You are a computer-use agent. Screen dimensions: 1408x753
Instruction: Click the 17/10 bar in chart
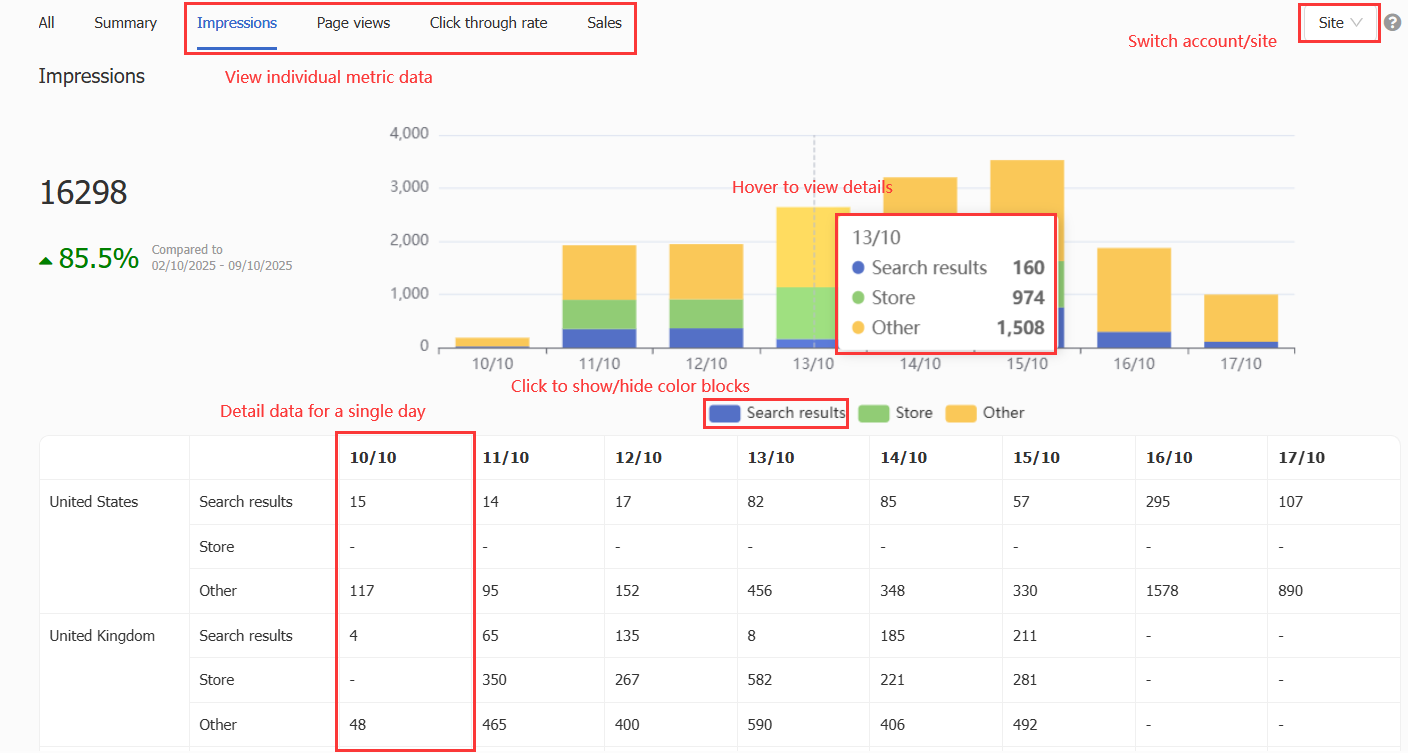[x=1240, y=320]
